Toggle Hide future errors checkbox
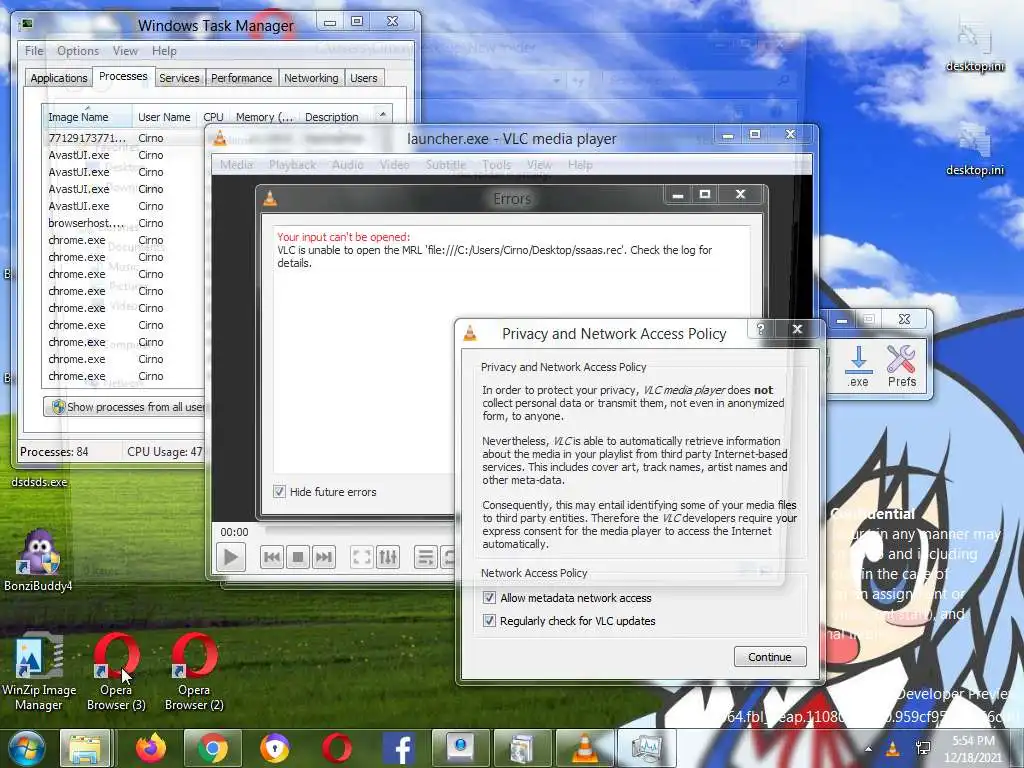The width and height of the screenshot is (1024, 768). tap(280, 492)
